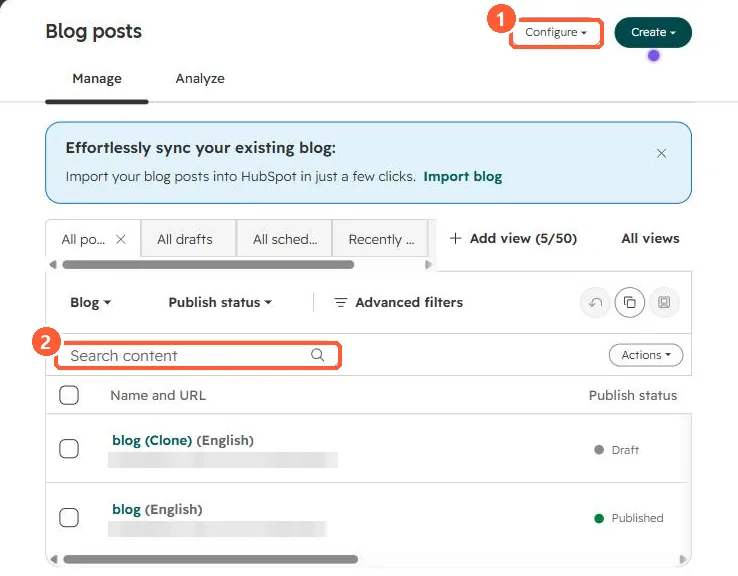Viewport: 738px width, 576px height.
Task: Select the All posts view tab
Action: [83, 240]
